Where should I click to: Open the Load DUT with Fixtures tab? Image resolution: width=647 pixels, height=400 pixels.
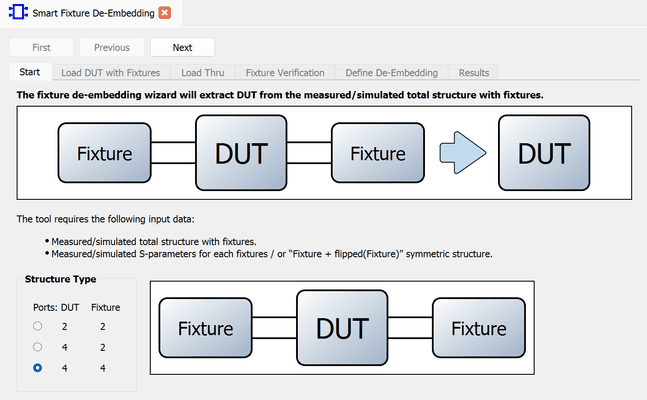click(110, 72)
